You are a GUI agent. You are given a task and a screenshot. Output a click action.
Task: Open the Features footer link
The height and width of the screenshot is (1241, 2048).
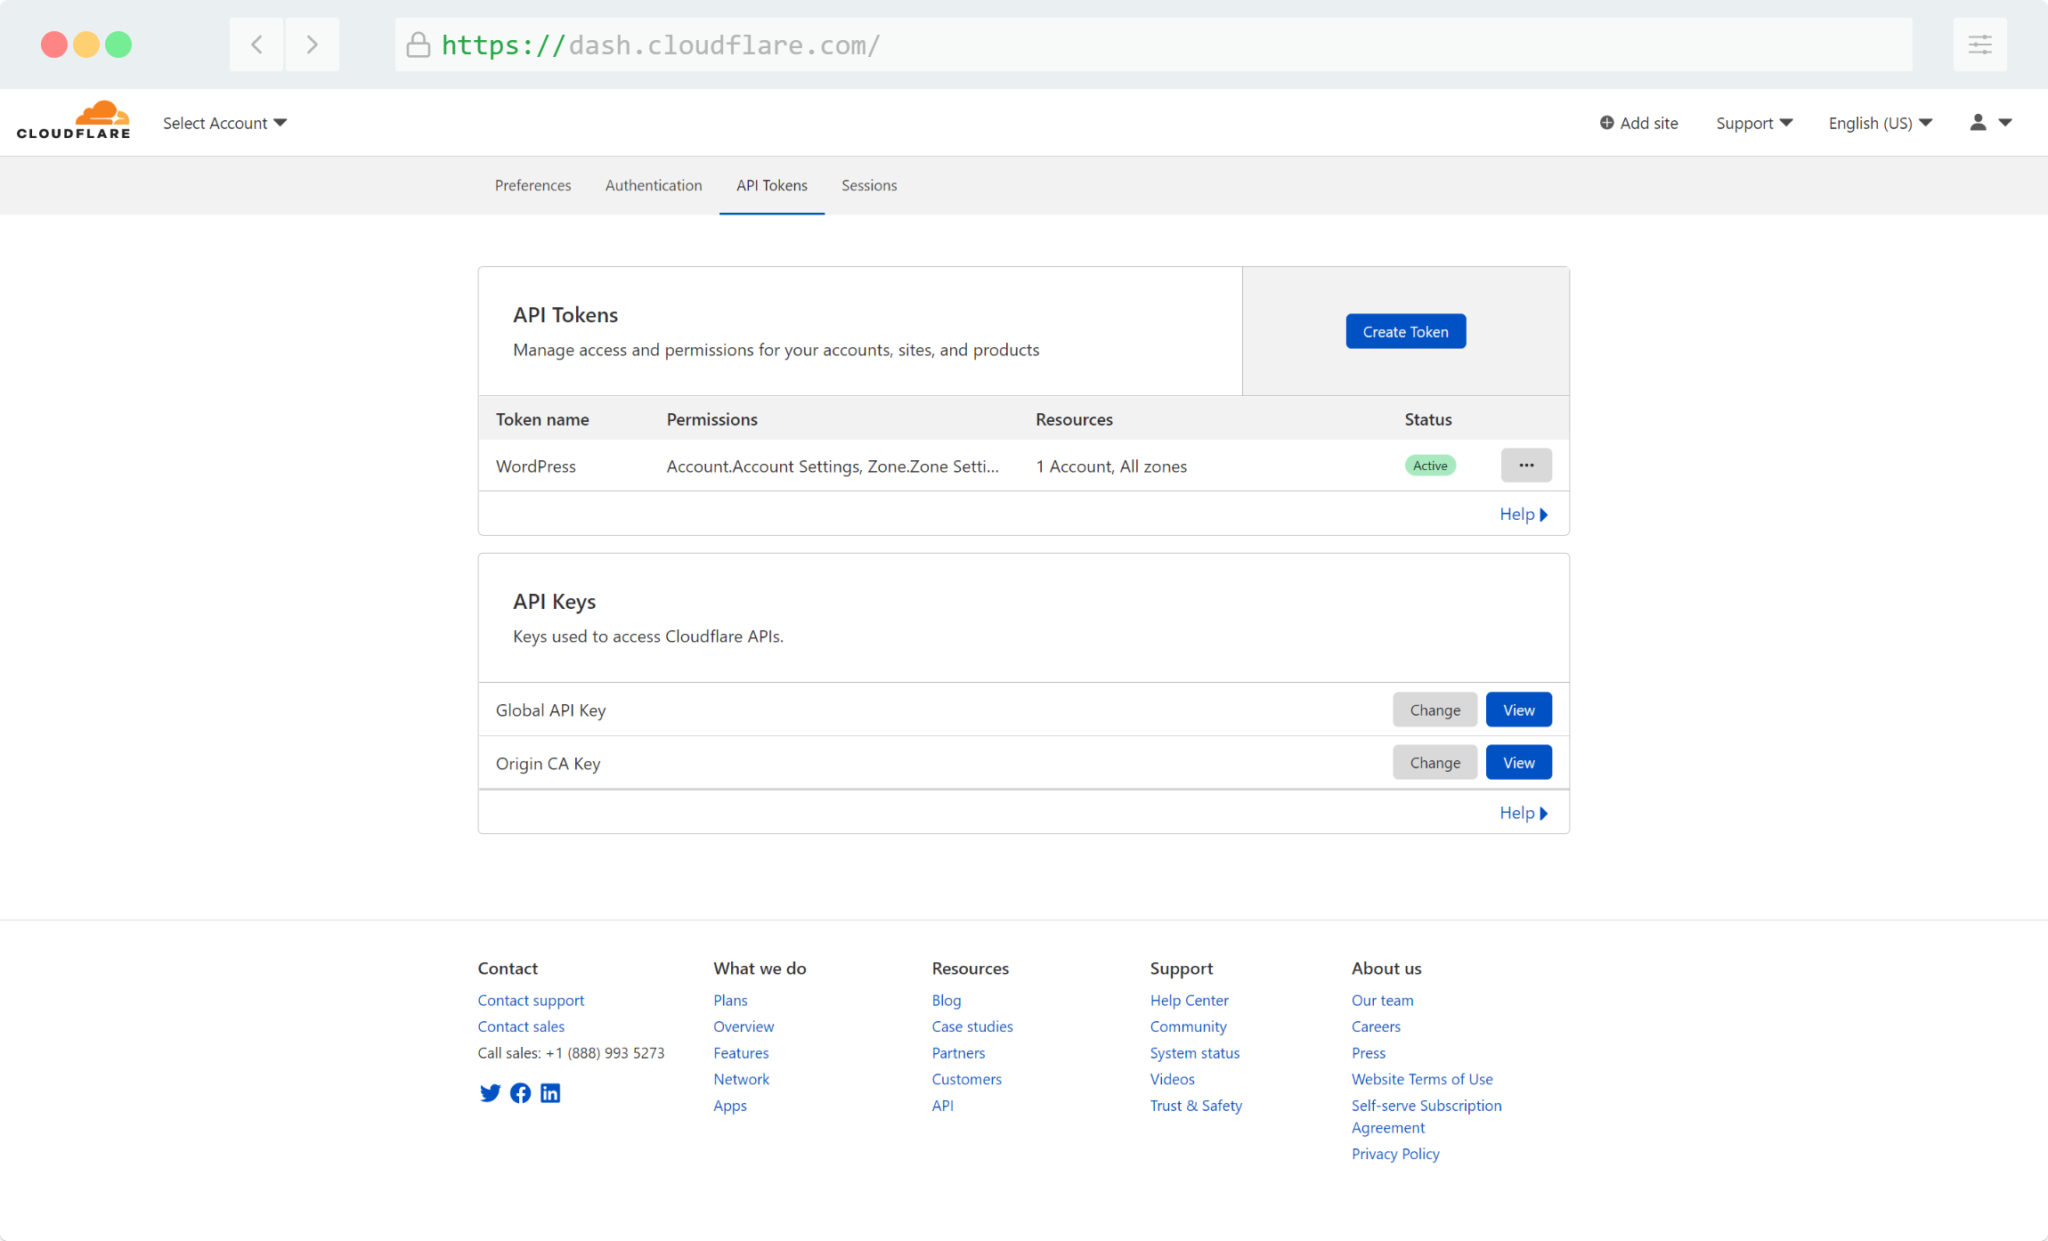tap(741, 1053)
